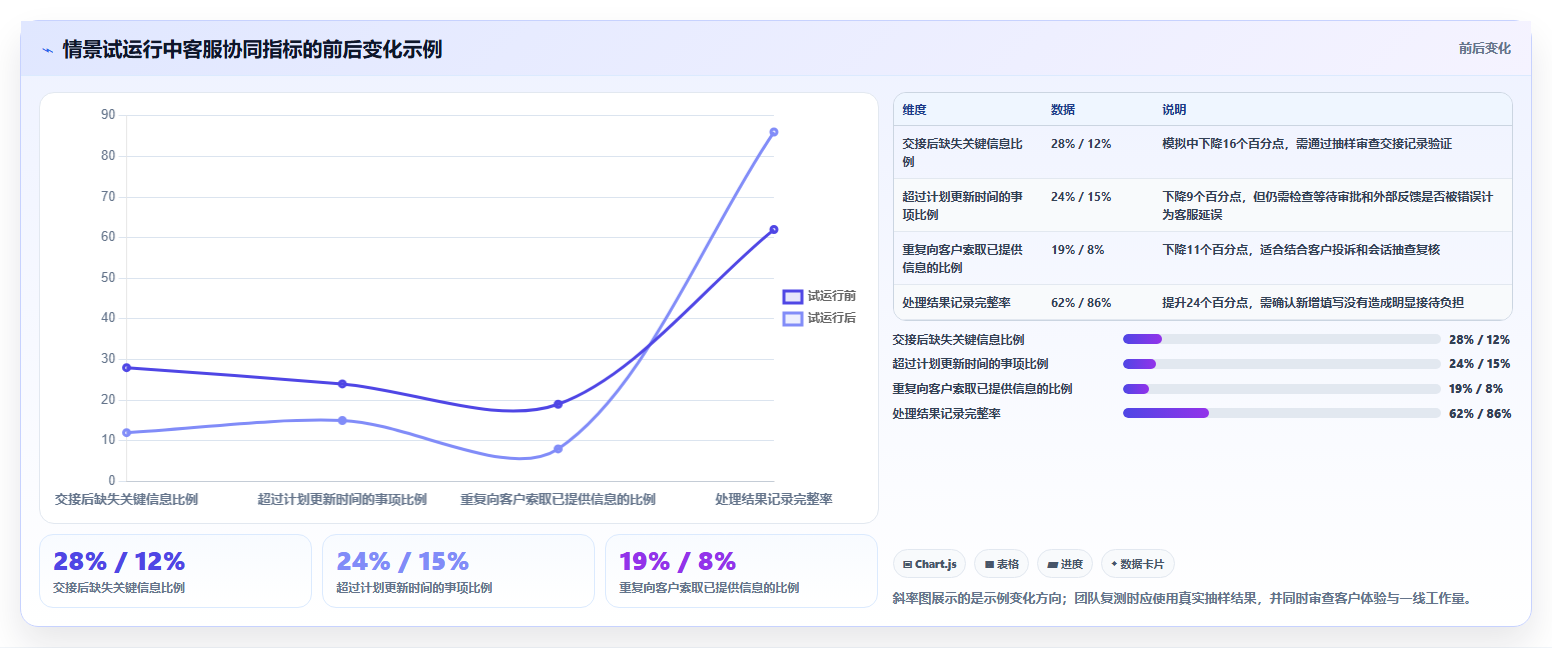Click x-axis label 交接后缺失关键信息比例
The height and width of the screenshot is (648, 1552).
tap(126, 499)
